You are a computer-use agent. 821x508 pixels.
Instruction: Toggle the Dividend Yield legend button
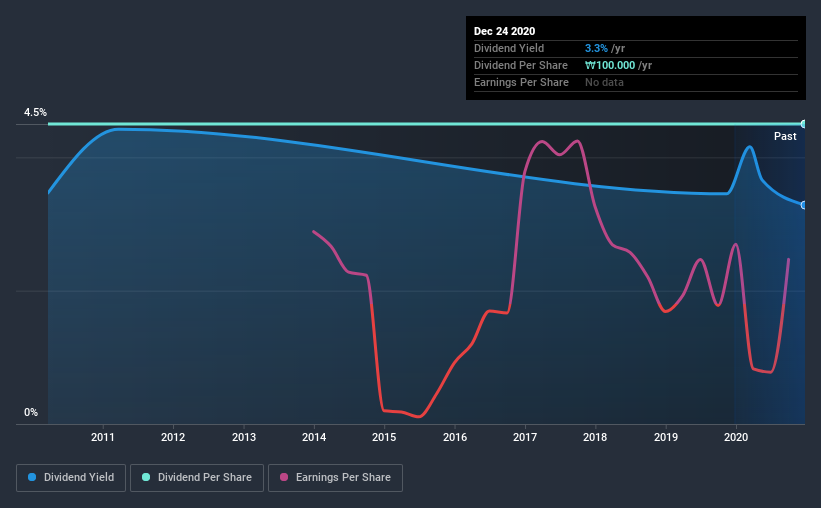[x=71, y=478]
